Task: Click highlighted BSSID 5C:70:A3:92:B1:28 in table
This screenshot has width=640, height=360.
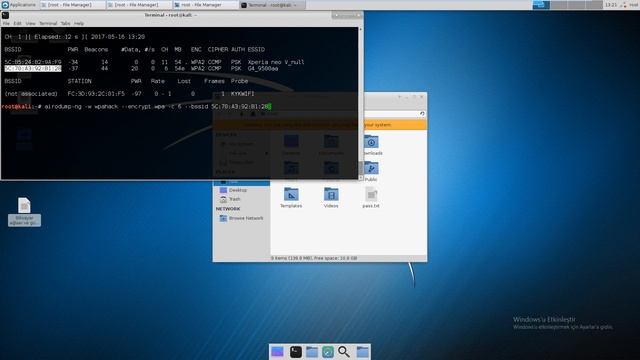Action: (x=33, y=69)
